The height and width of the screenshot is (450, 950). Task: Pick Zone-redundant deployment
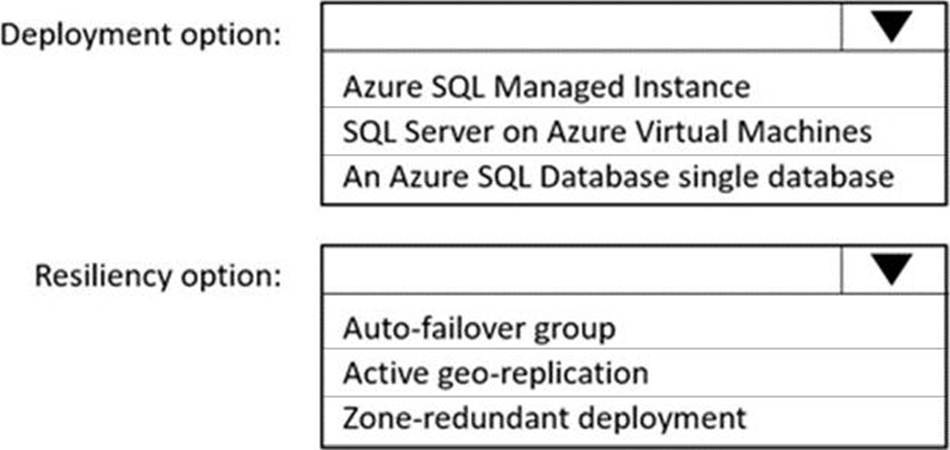click(x=544, y=417)
